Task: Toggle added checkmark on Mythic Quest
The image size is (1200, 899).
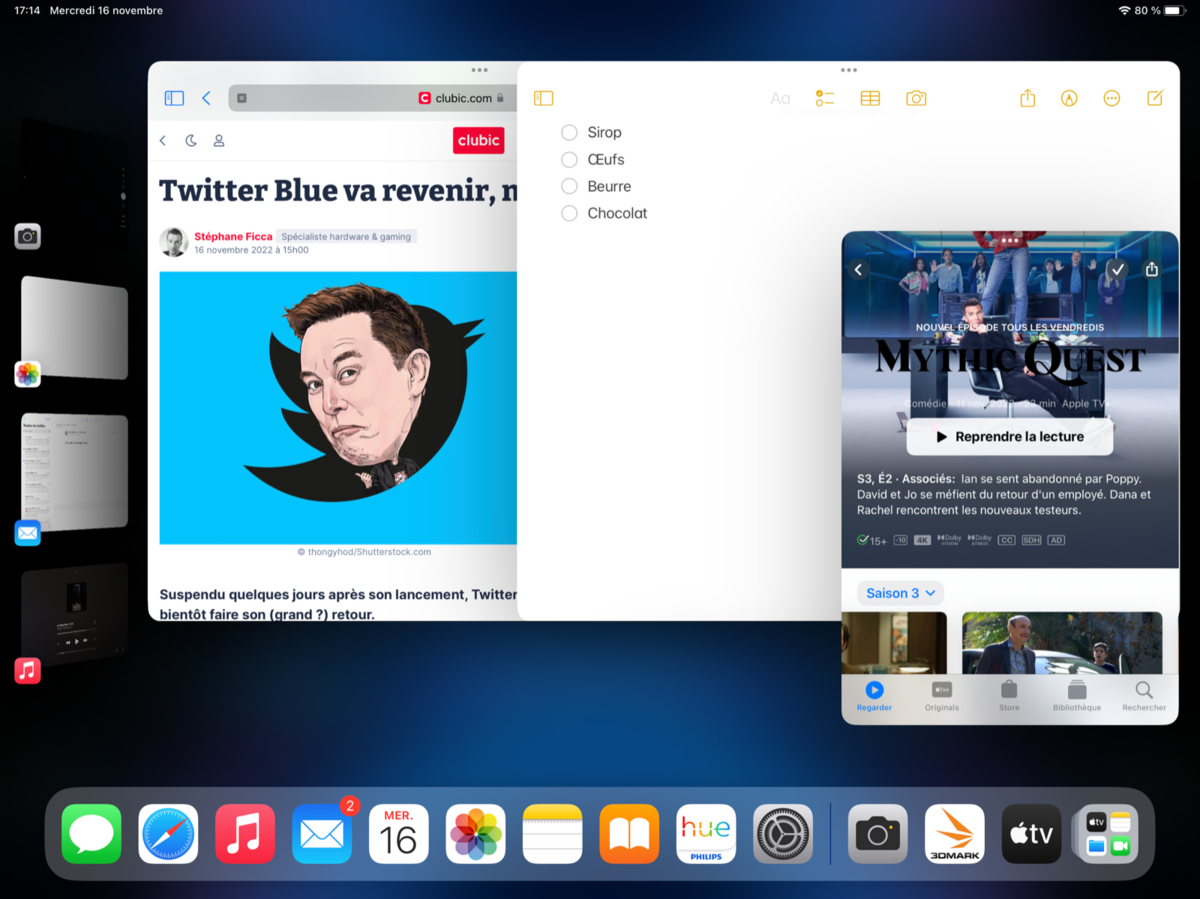Action: click(x=1118, y=269)
